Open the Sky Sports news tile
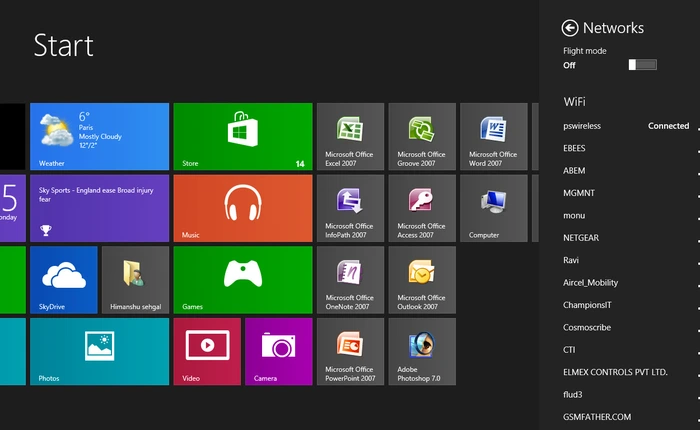 pyautogui.click(x=100, y=208)
